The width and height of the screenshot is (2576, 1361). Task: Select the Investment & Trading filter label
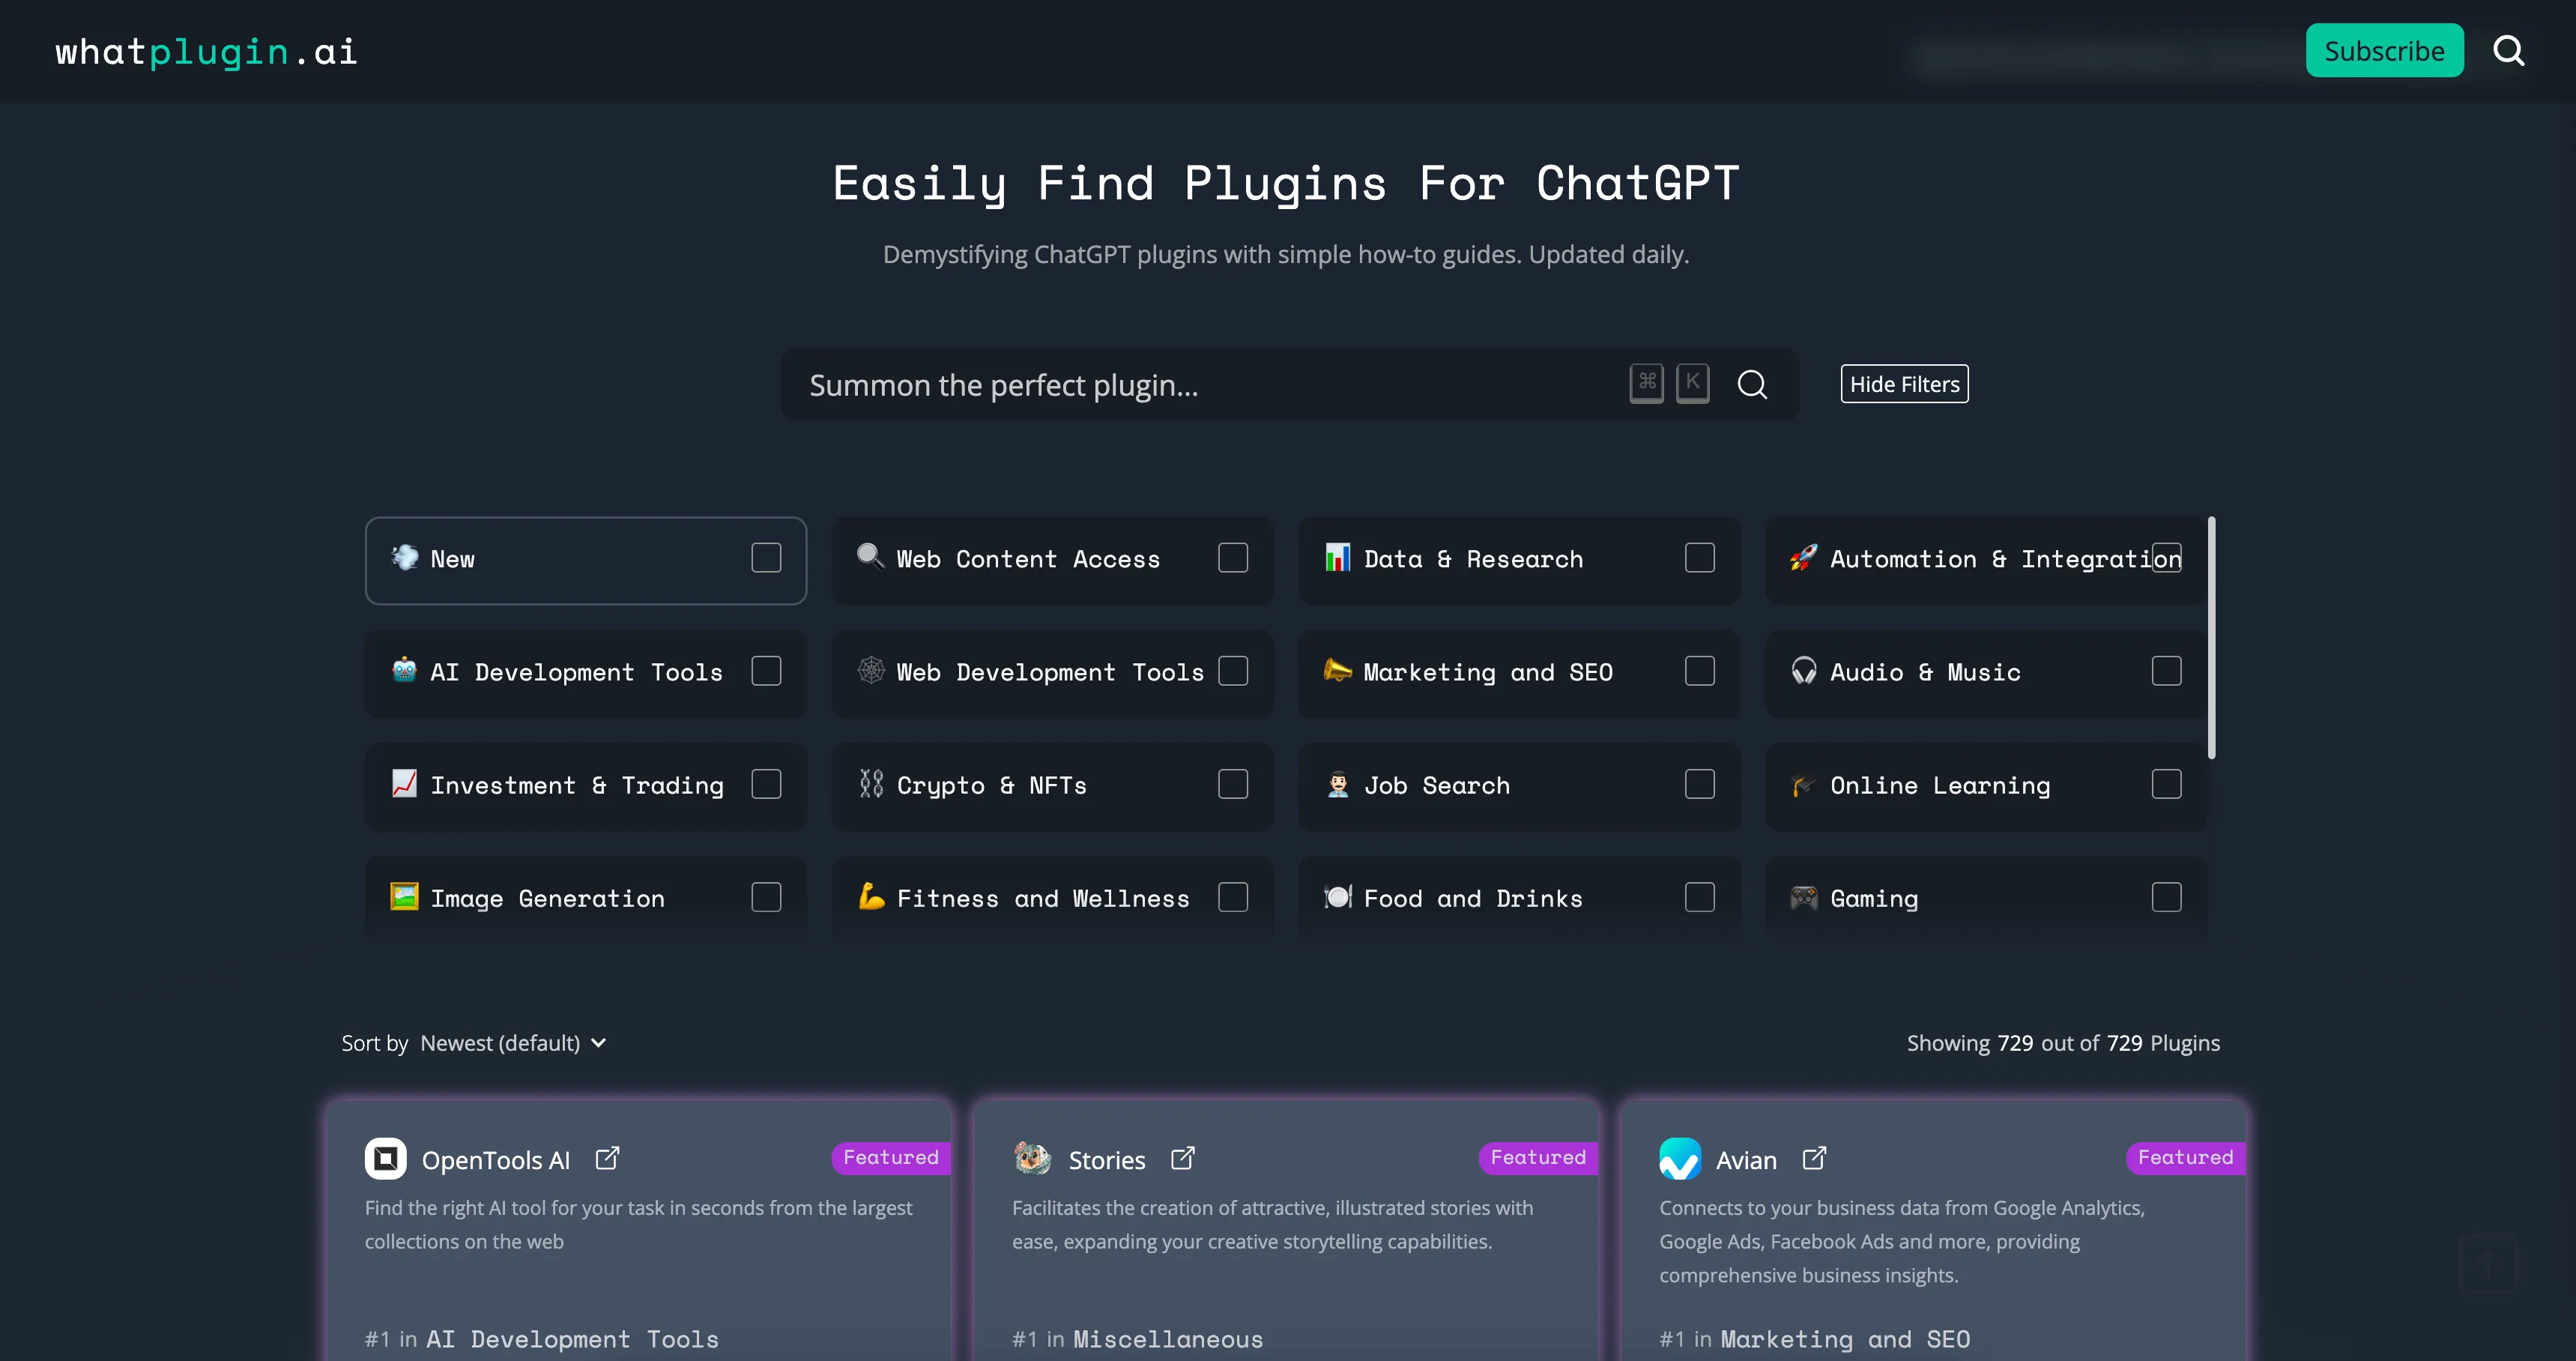click(577, 786)
